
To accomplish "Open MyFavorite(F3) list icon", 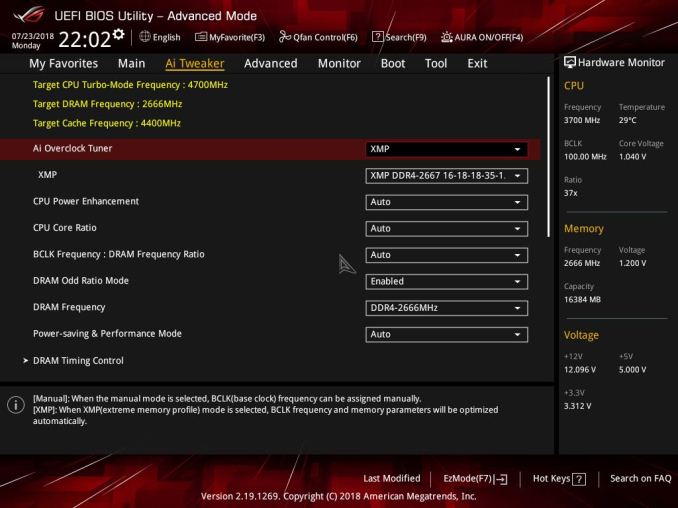I will click(x=201, y=37).
